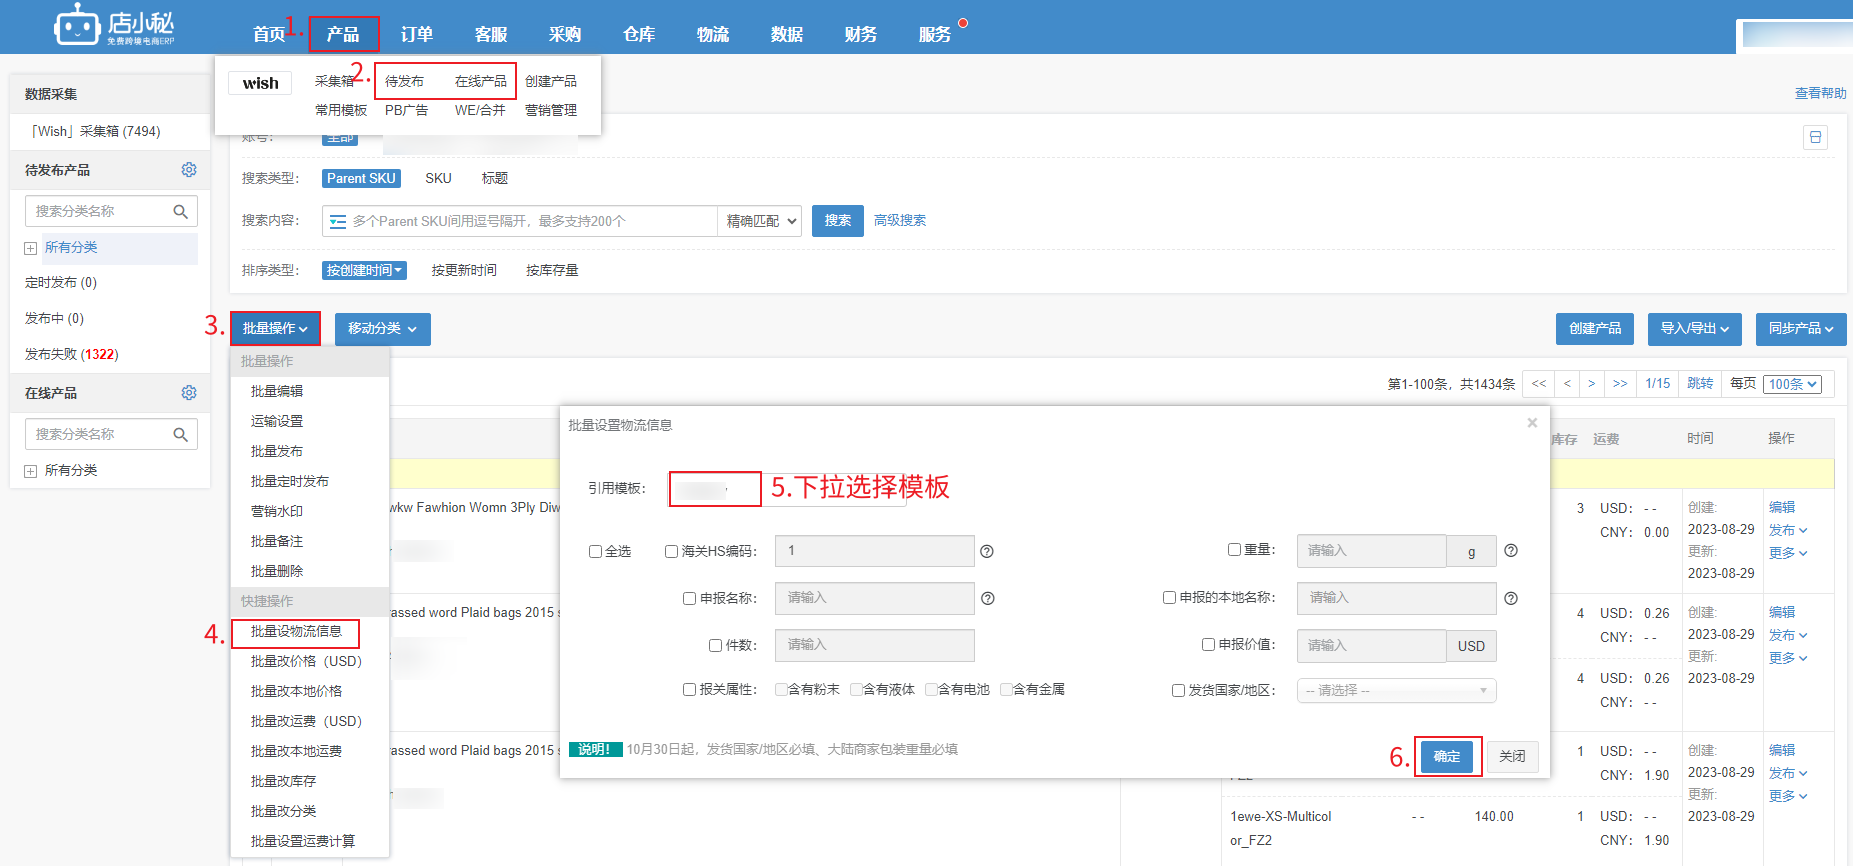Click the collapse panel icon at top right

point(1815,137)
